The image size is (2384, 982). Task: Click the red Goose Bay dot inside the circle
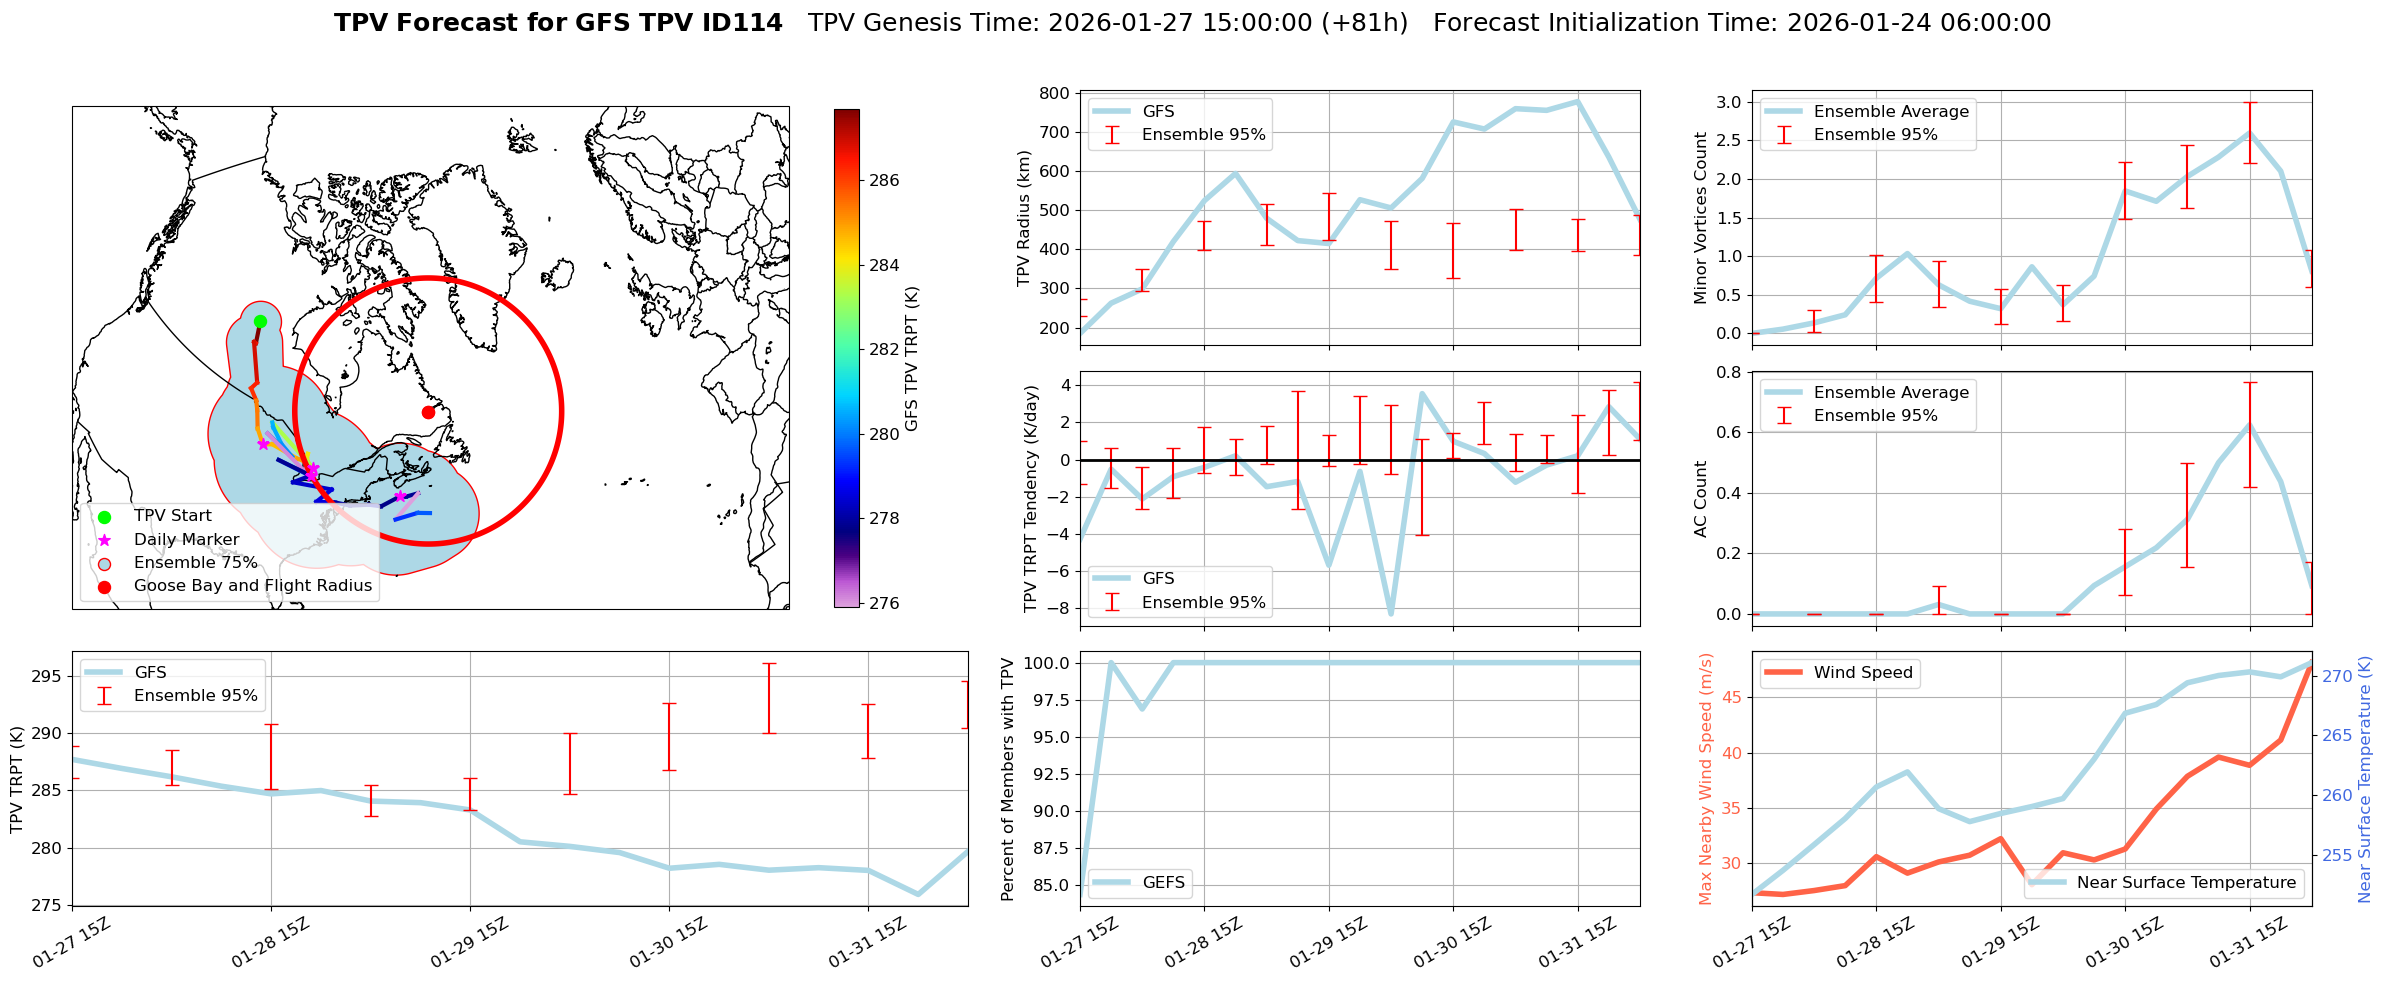pos(428,412)
